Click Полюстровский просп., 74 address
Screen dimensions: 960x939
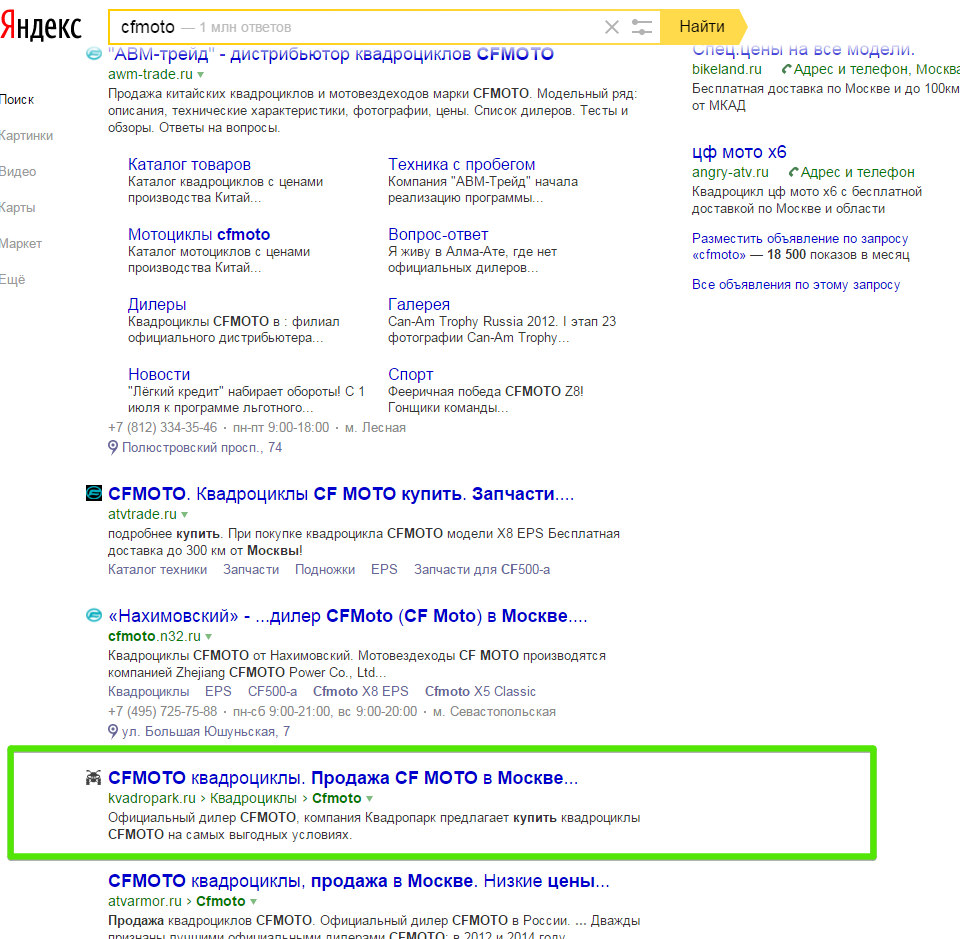coord(202,447)
